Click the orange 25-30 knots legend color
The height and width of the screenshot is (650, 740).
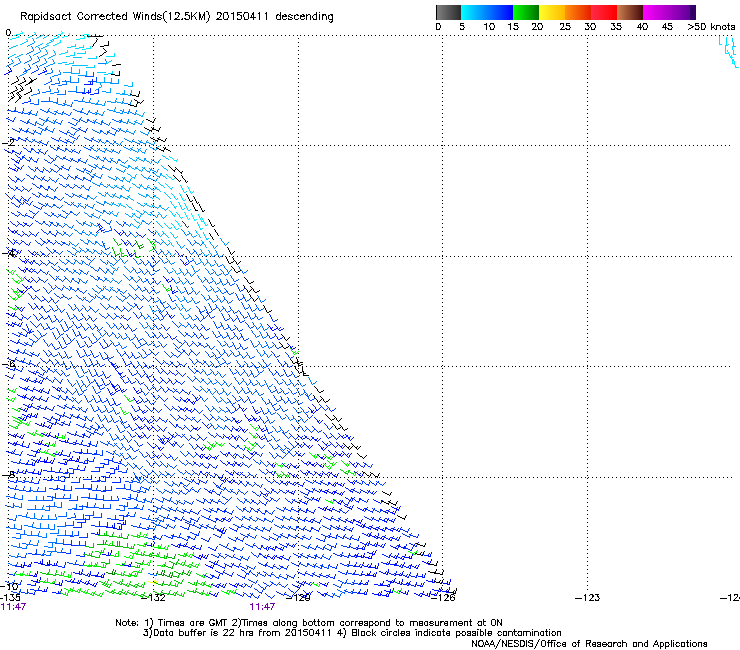click(578, 12)
